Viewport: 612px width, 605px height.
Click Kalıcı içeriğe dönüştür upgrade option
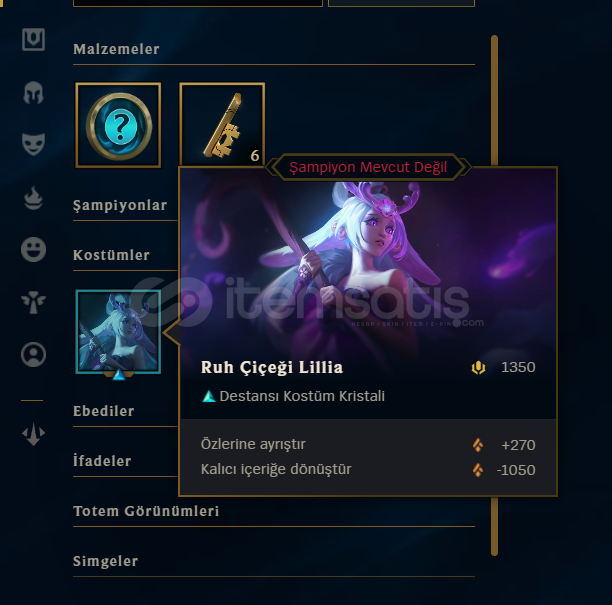[x=368, y=470]
